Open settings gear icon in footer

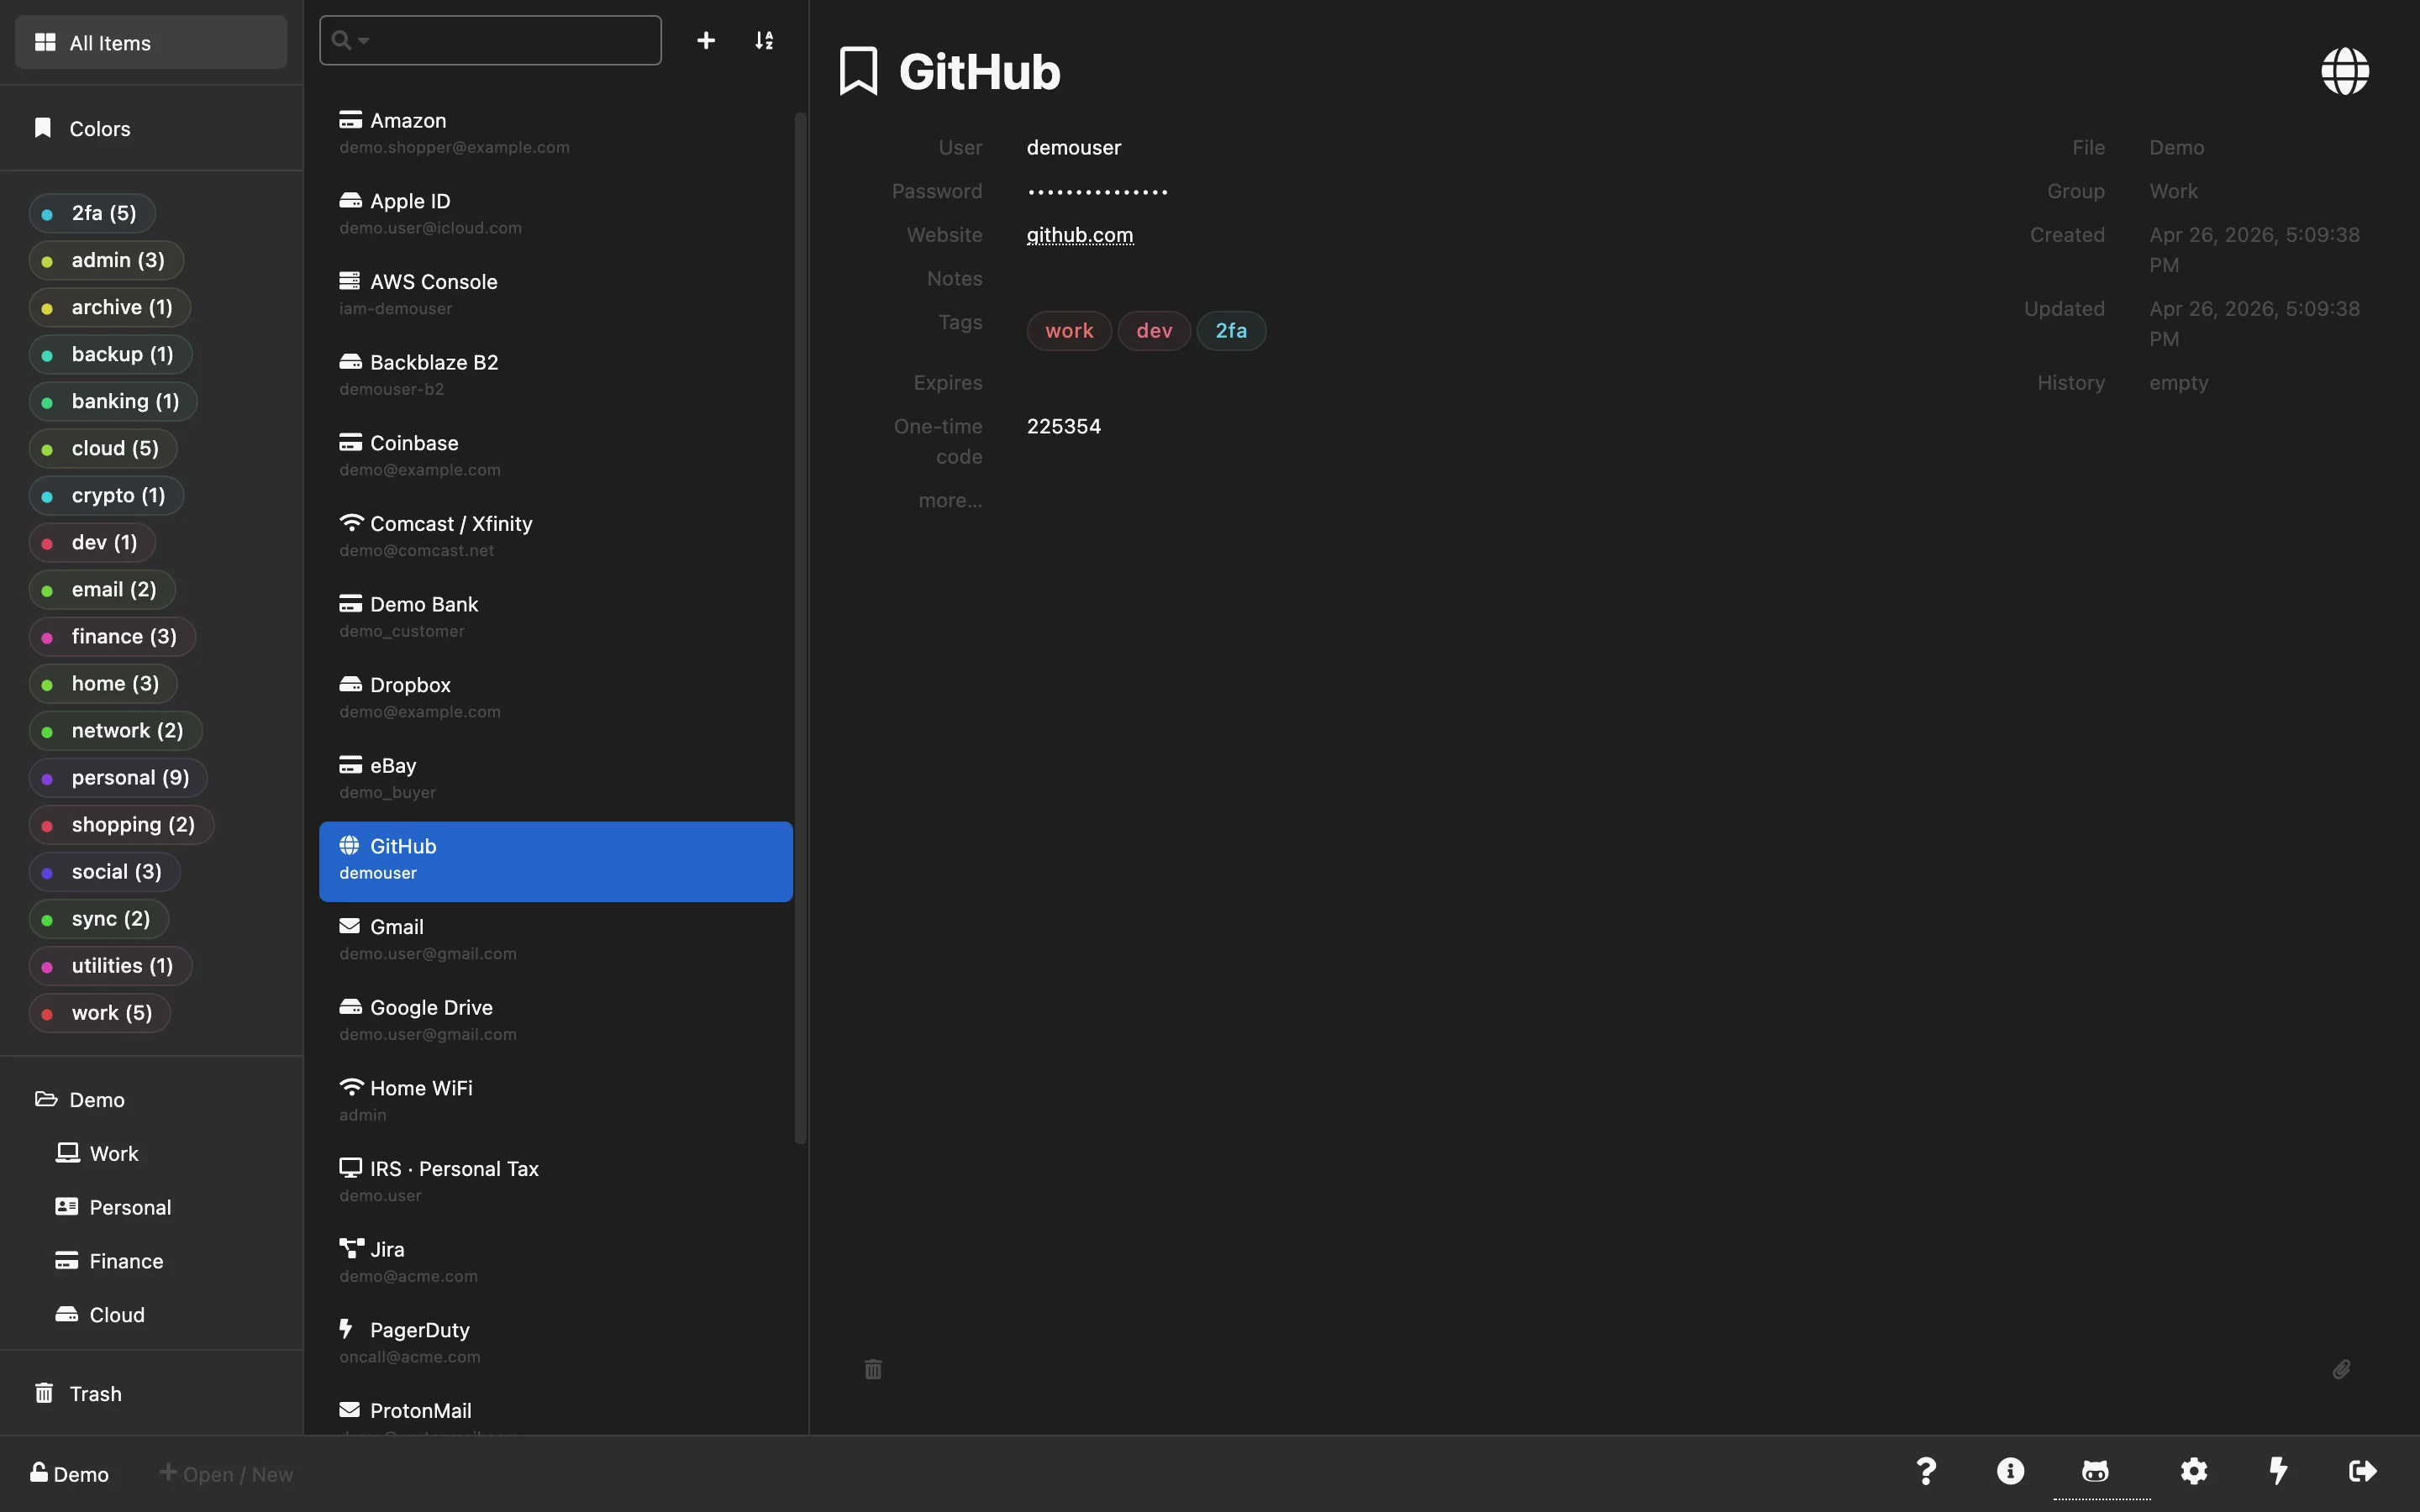(x=2194, y=1471)
